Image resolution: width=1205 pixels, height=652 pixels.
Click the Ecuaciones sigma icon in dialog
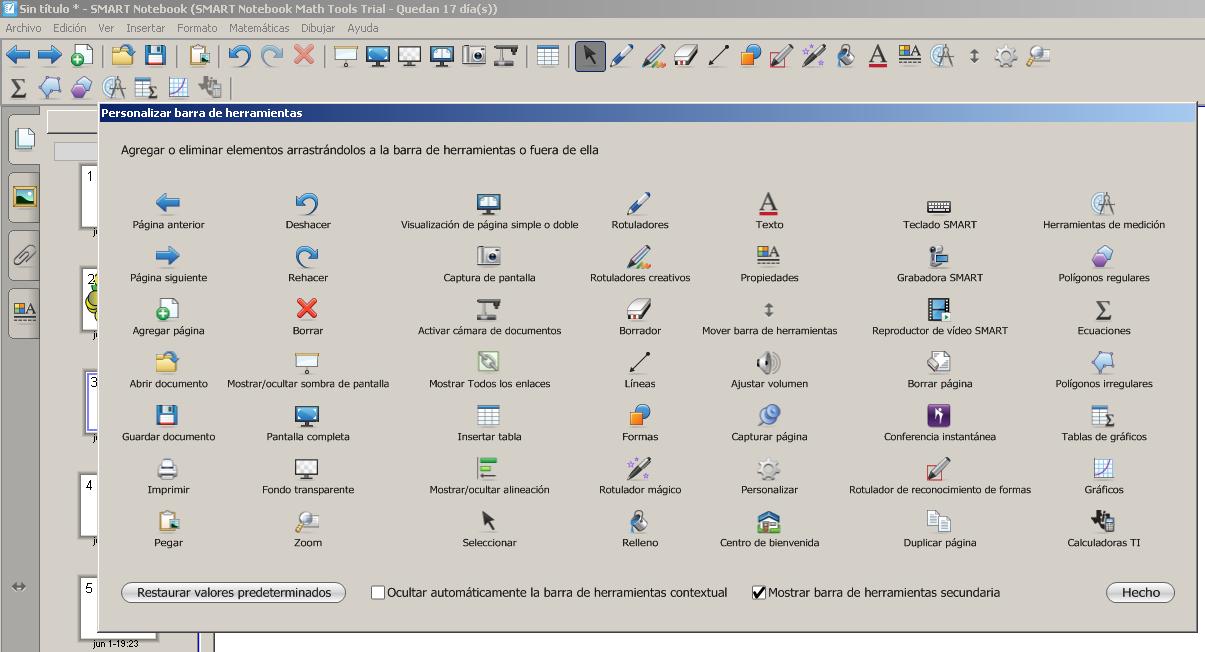[x=1103, y=309]
